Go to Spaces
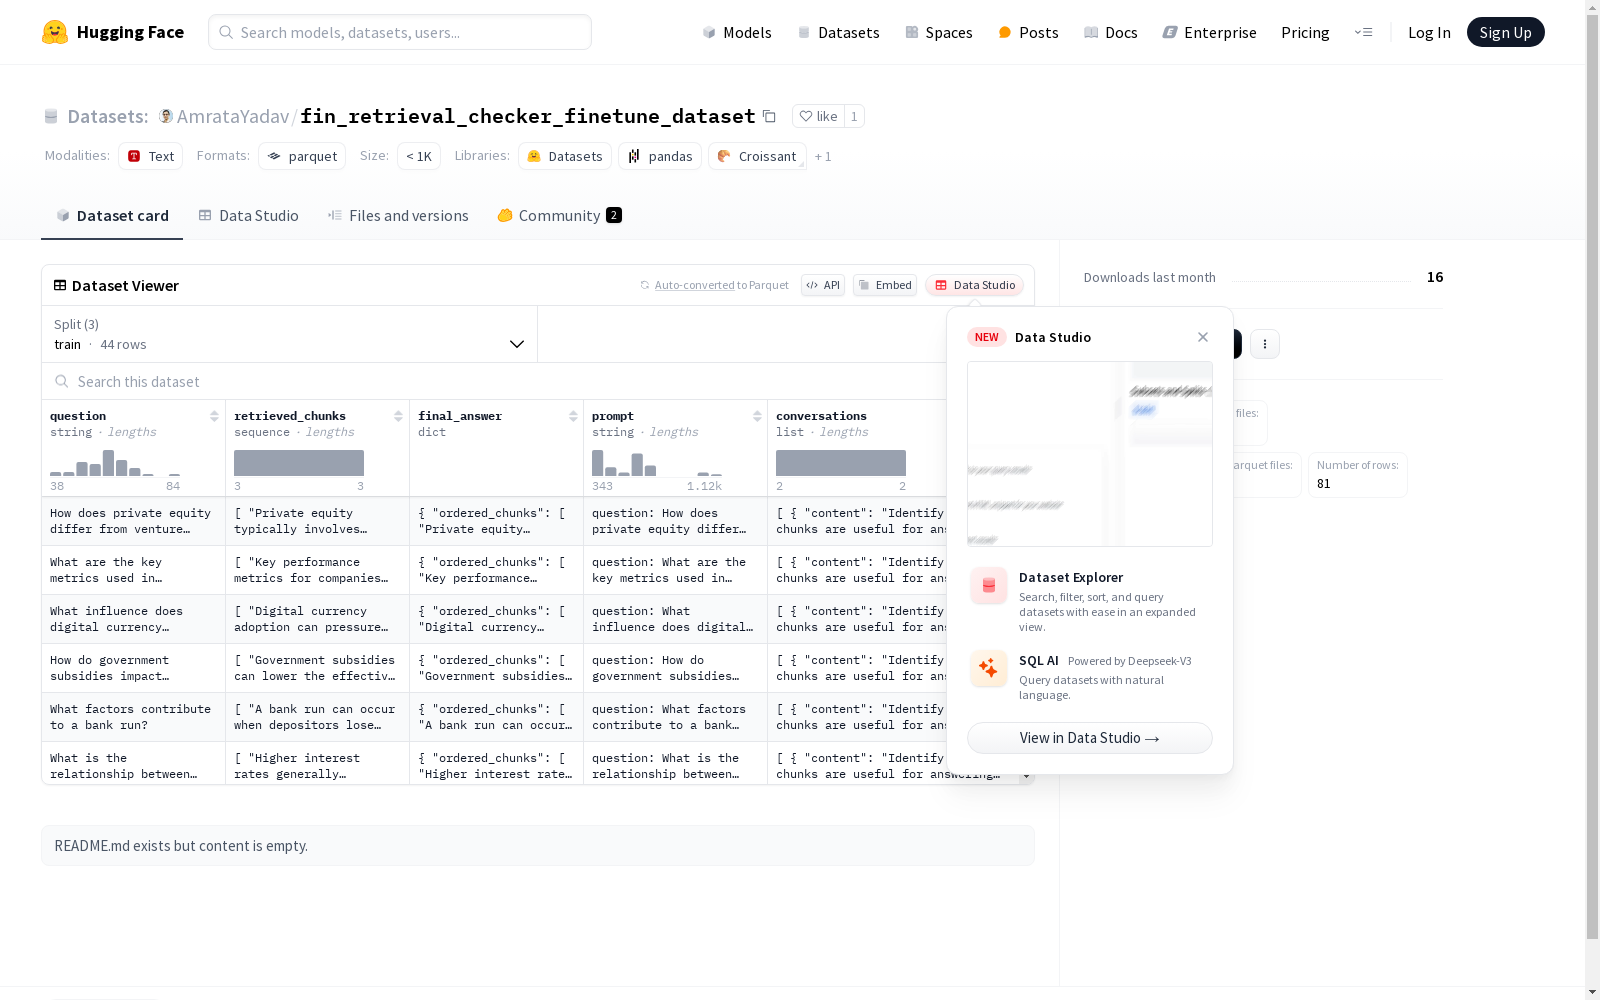 pyautogui.click(x=938, y=32)
